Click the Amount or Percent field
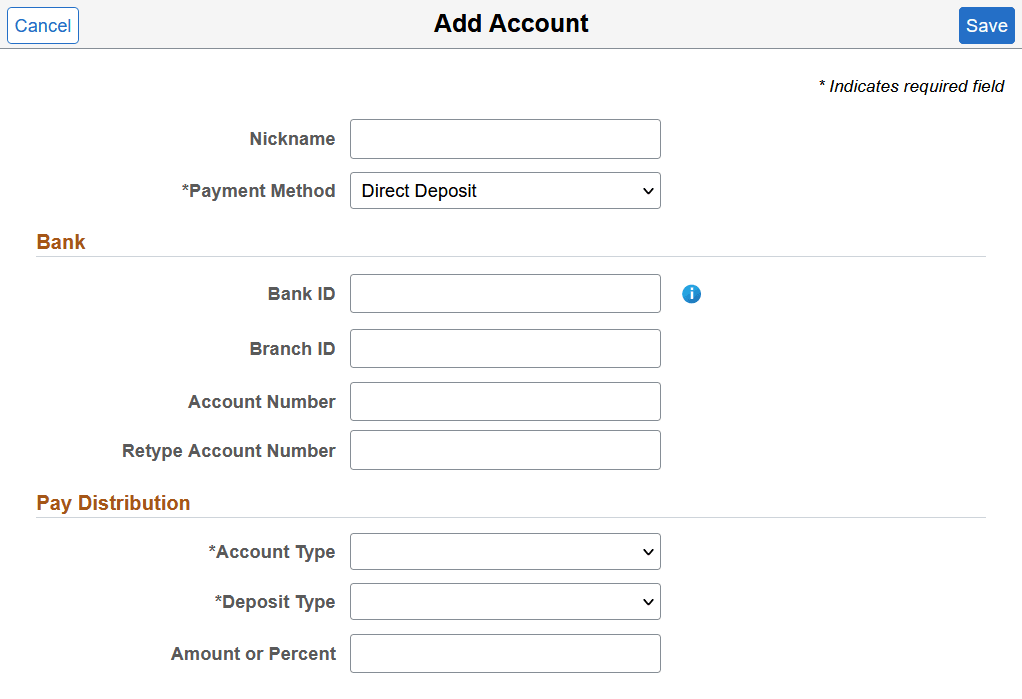 (x=505, y=653)
